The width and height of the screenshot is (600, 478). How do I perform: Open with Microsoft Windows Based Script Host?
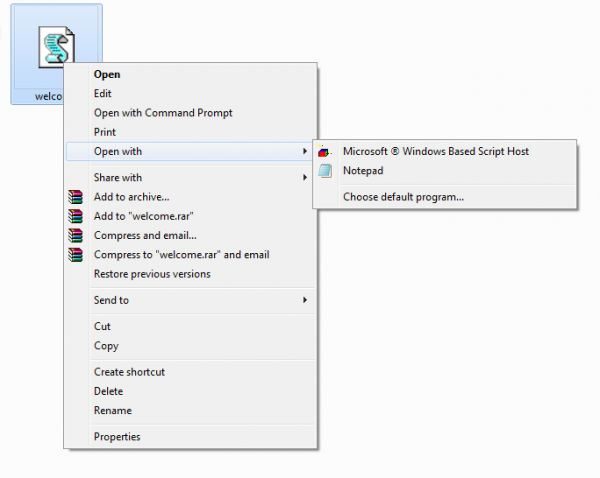[x=445, y=152]
